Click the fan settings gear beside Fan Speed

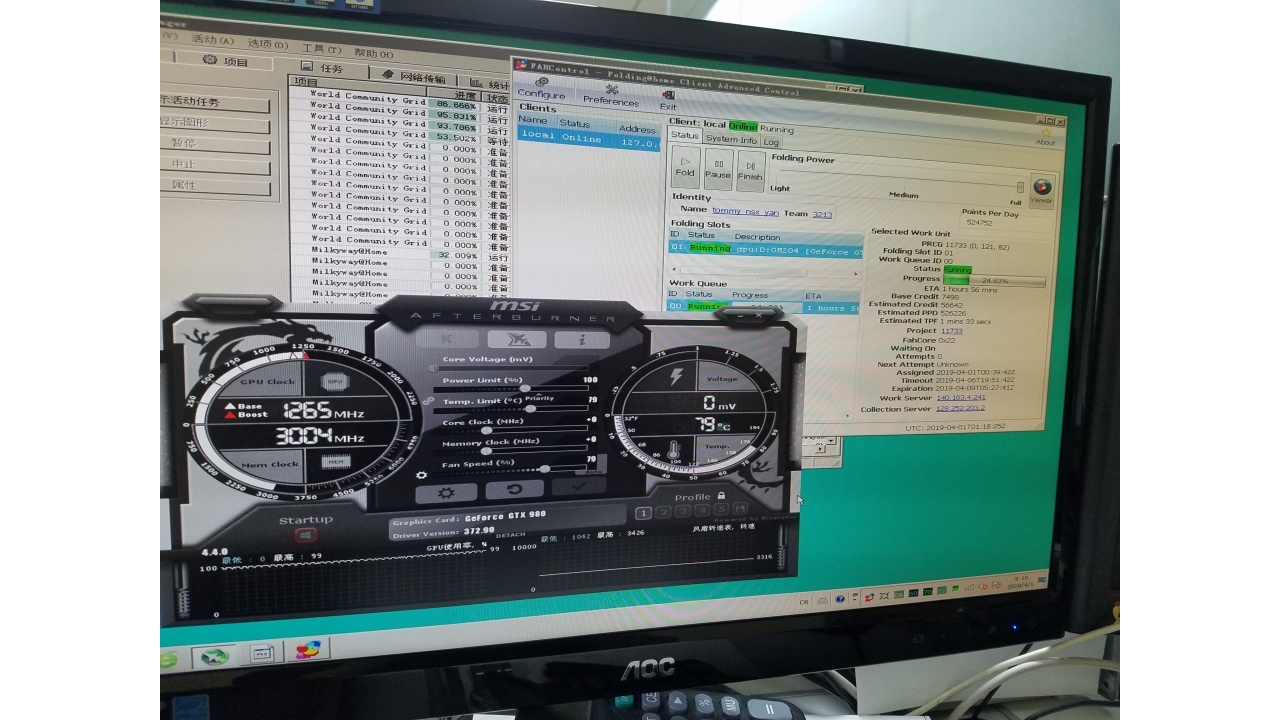click(422, 475)
